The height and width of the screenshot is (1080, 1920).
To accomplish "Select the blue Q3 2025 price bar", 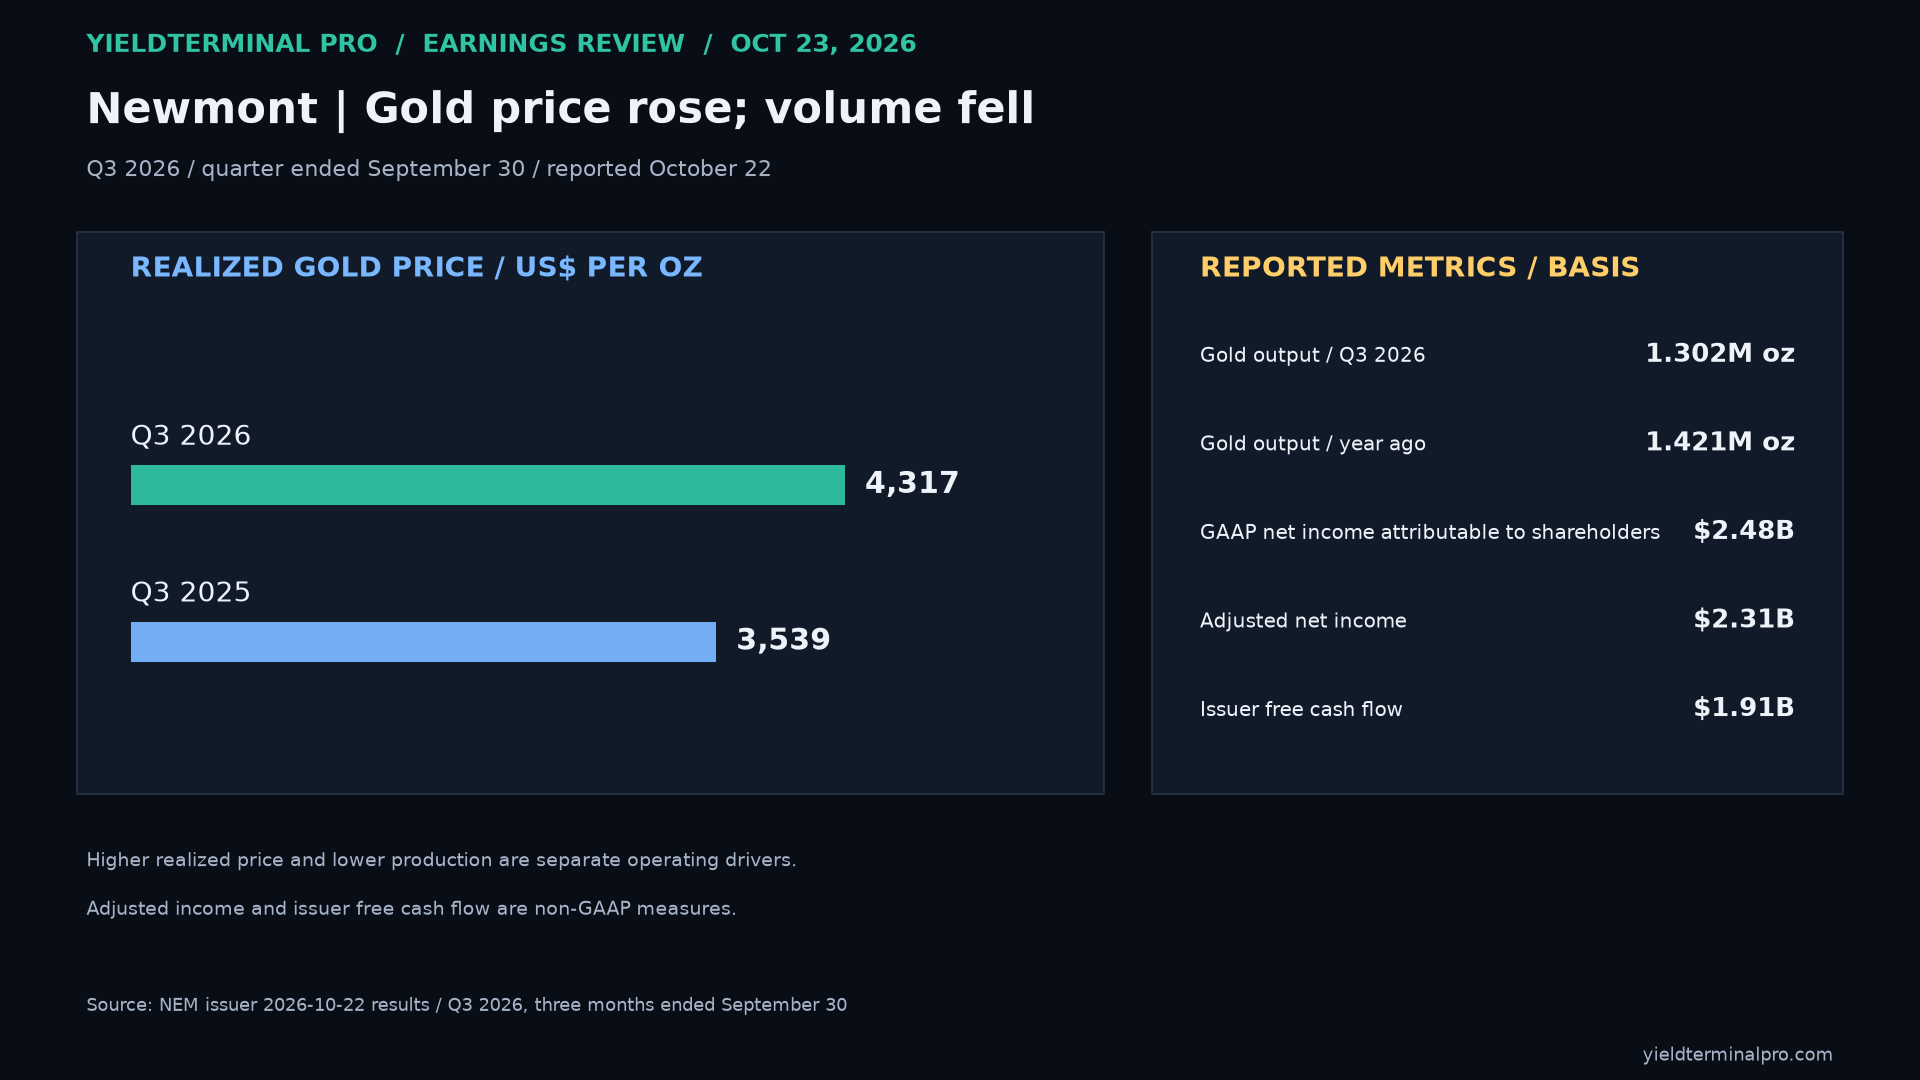I will click(423, 642).
